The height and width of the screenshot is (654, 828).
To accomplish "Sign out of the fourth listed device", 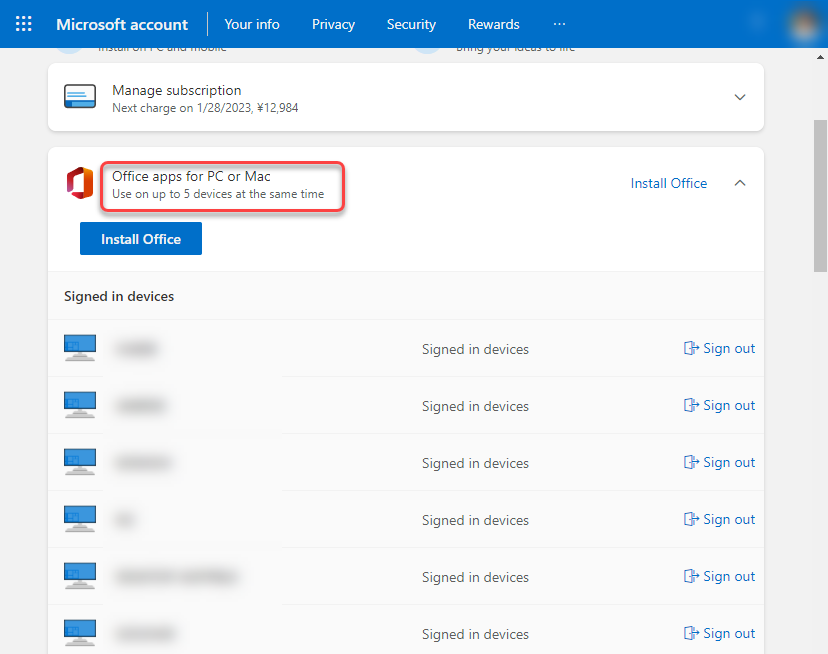I will click(719, 520).
